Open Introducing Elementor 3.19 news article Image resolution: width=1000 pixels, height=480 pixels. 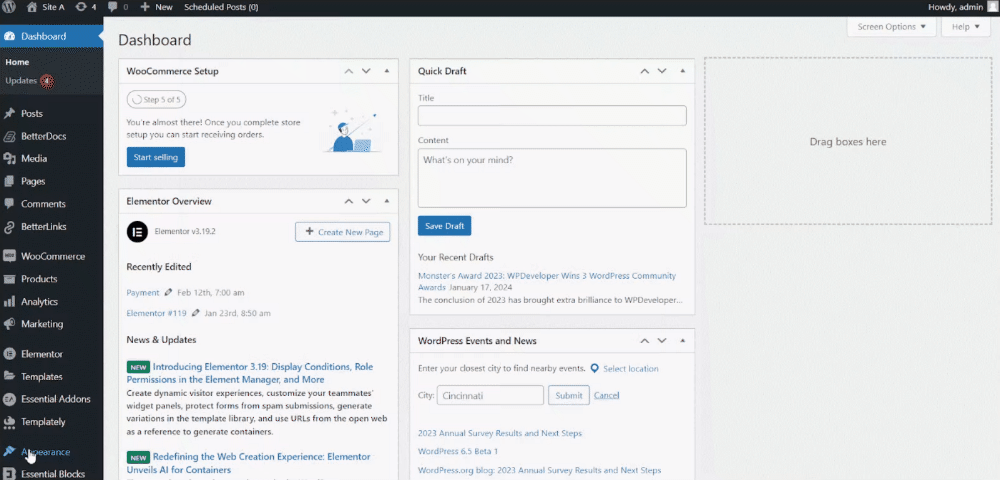coord(250,373)
